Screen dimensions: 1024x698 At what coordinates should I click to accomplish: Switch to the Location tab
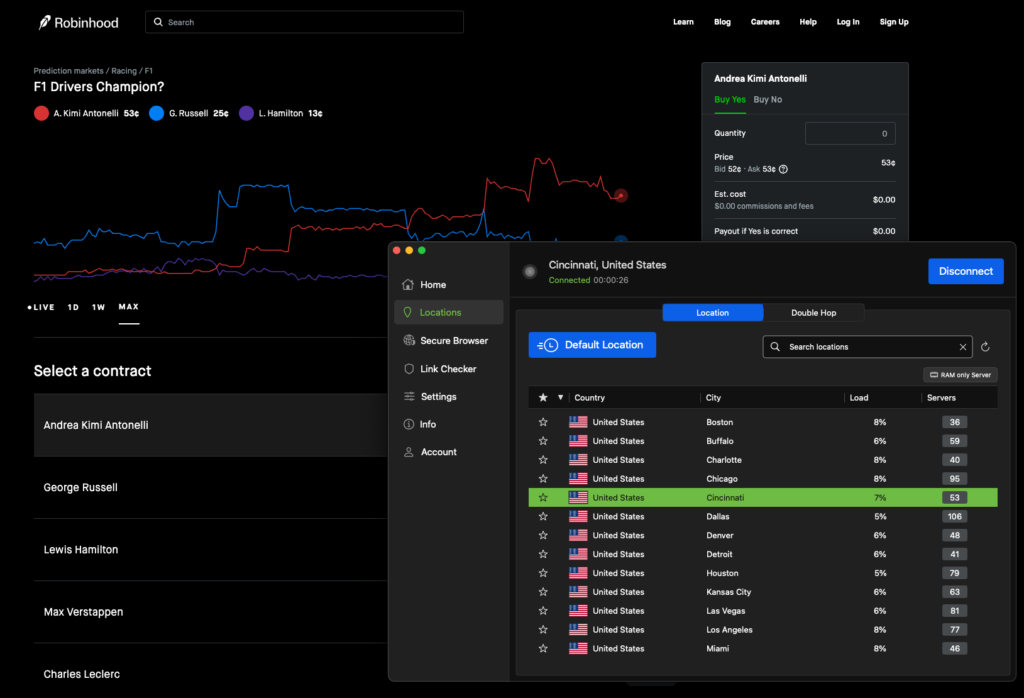(x=712, y=313)
